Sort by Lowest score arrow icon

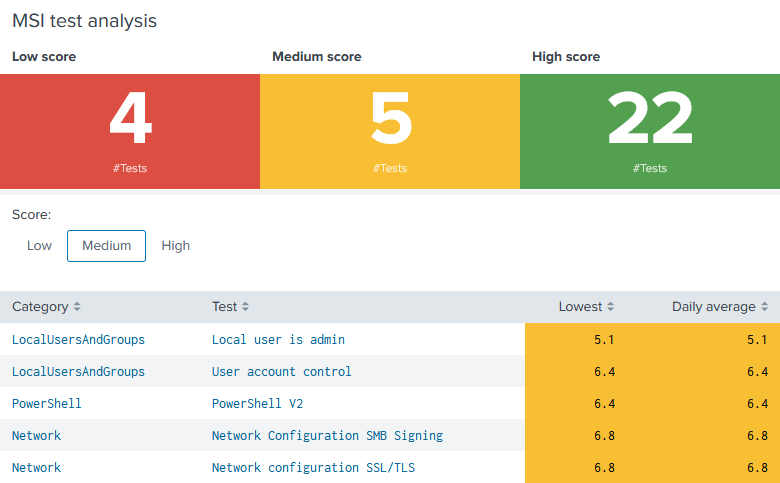[x=610, y=307]
